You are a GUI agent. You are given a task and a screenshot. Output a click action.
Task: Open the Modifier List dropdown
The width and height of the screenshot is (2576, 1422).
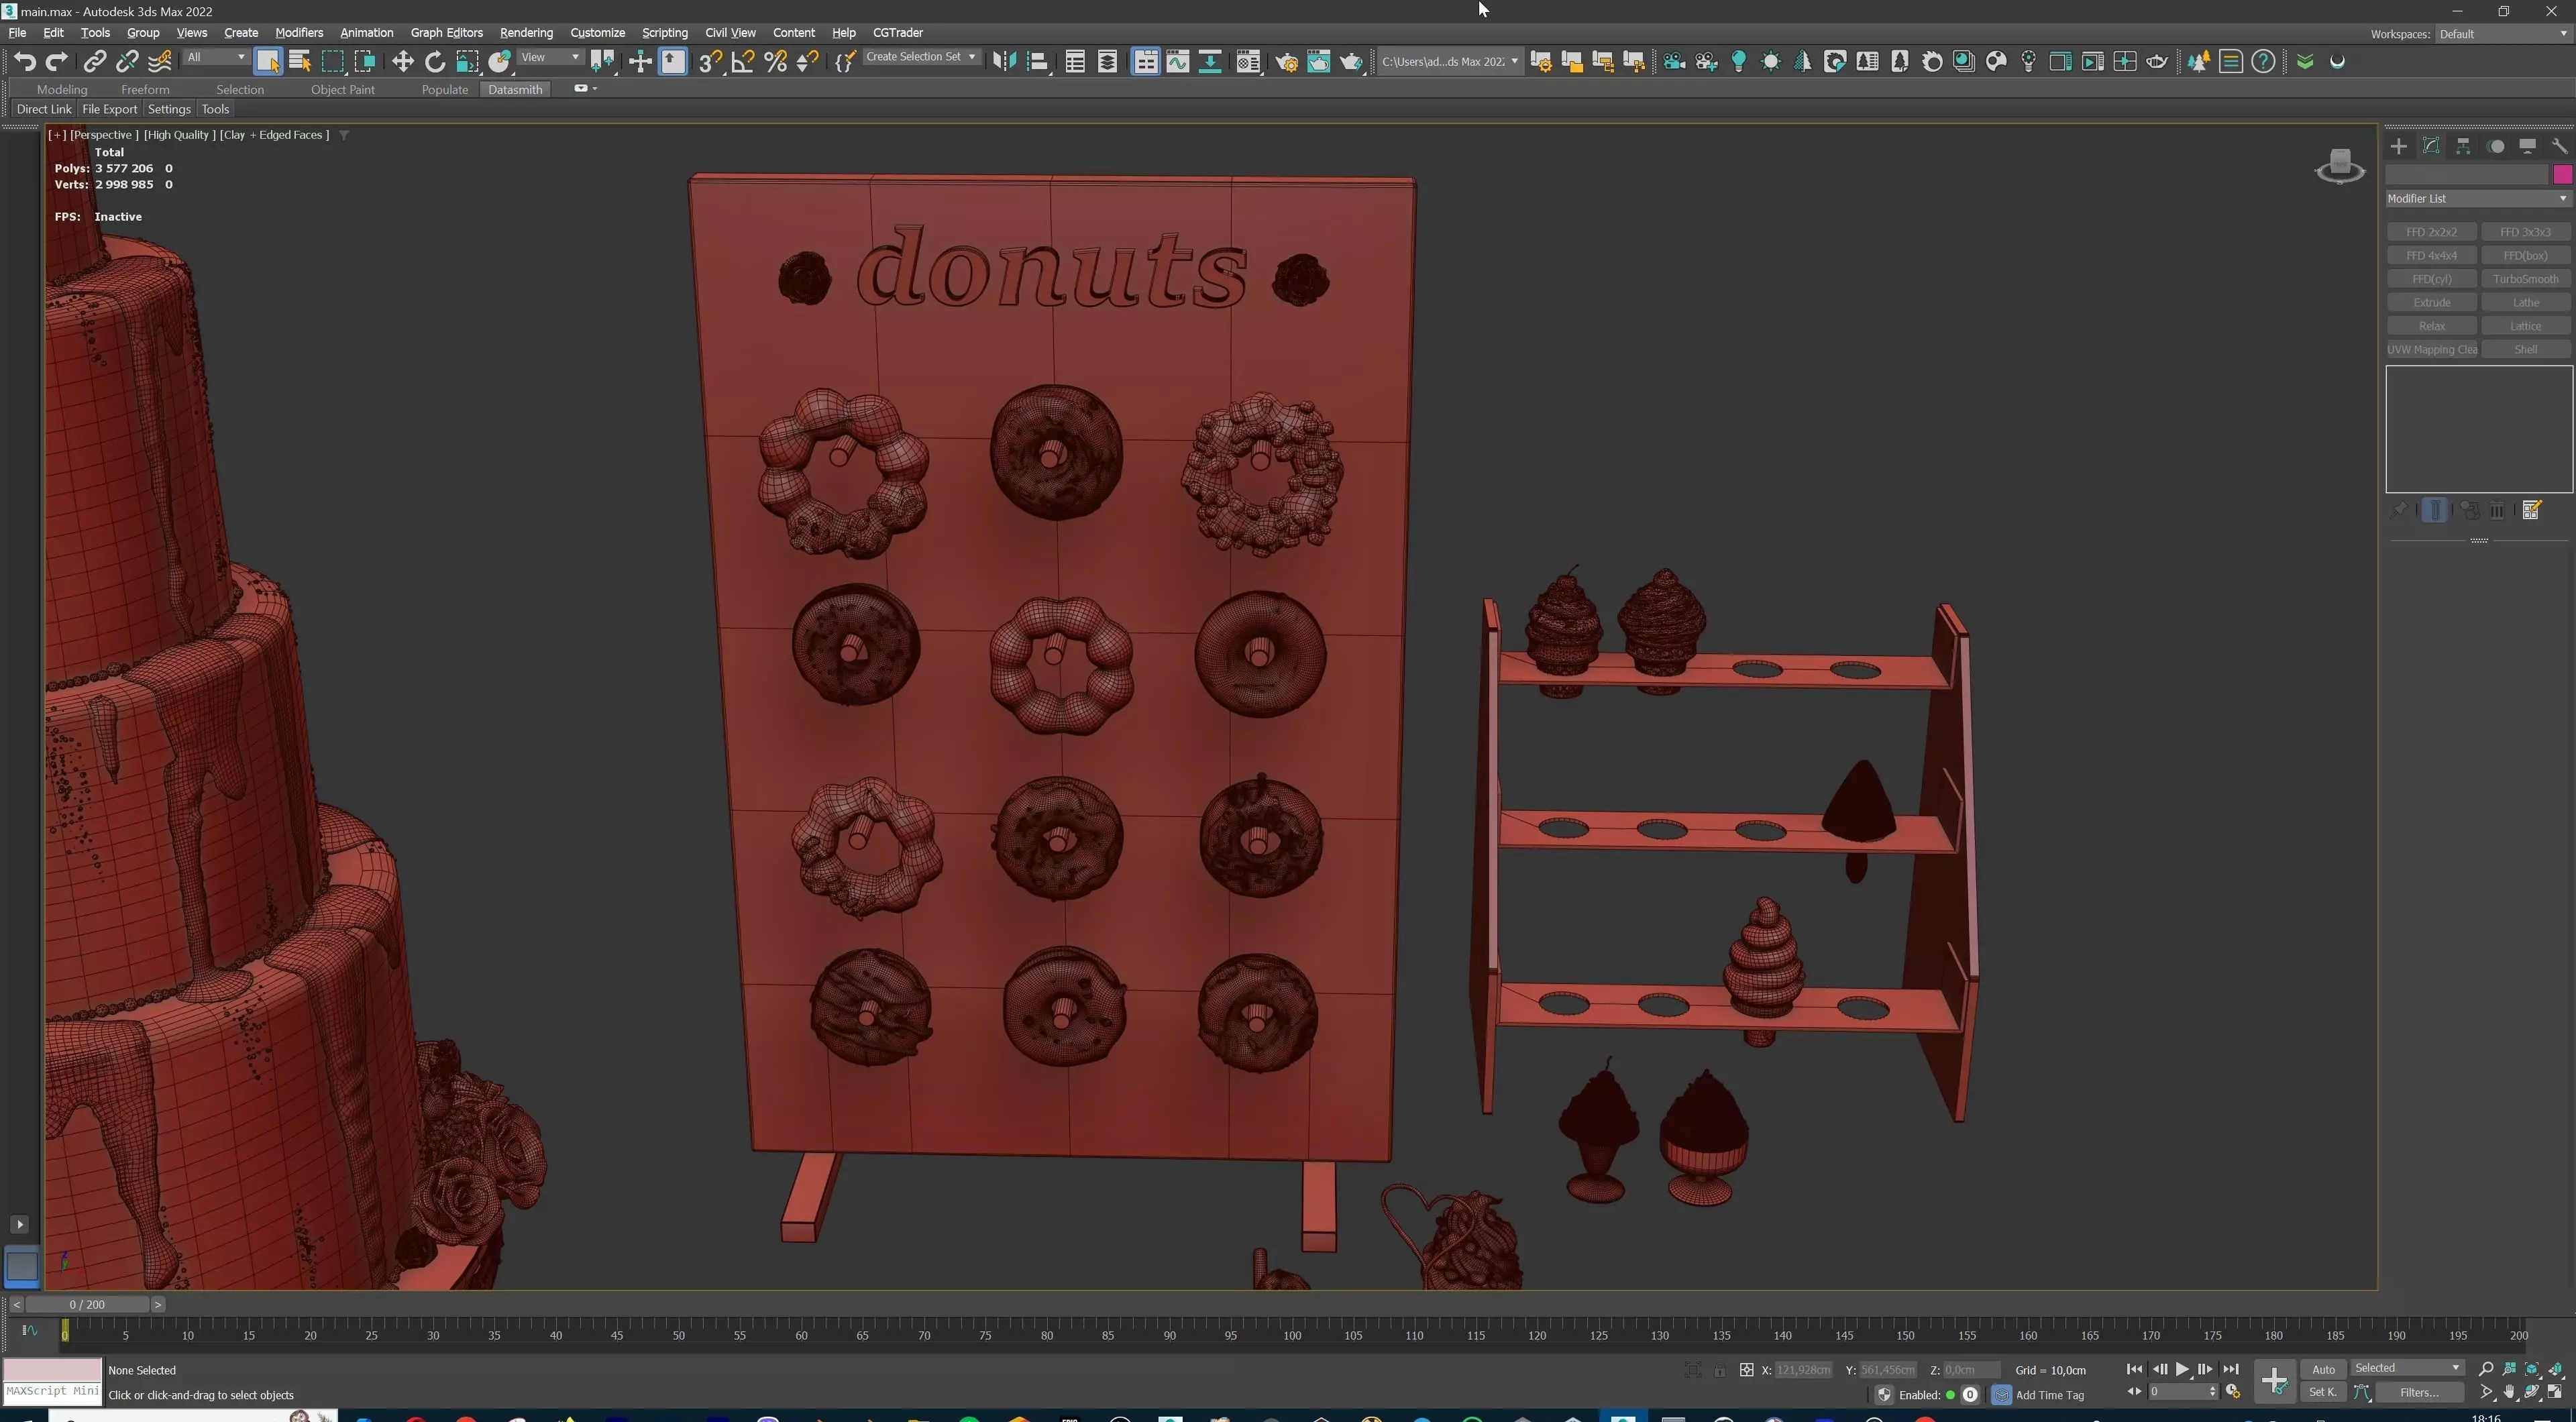coord(2477,198)
